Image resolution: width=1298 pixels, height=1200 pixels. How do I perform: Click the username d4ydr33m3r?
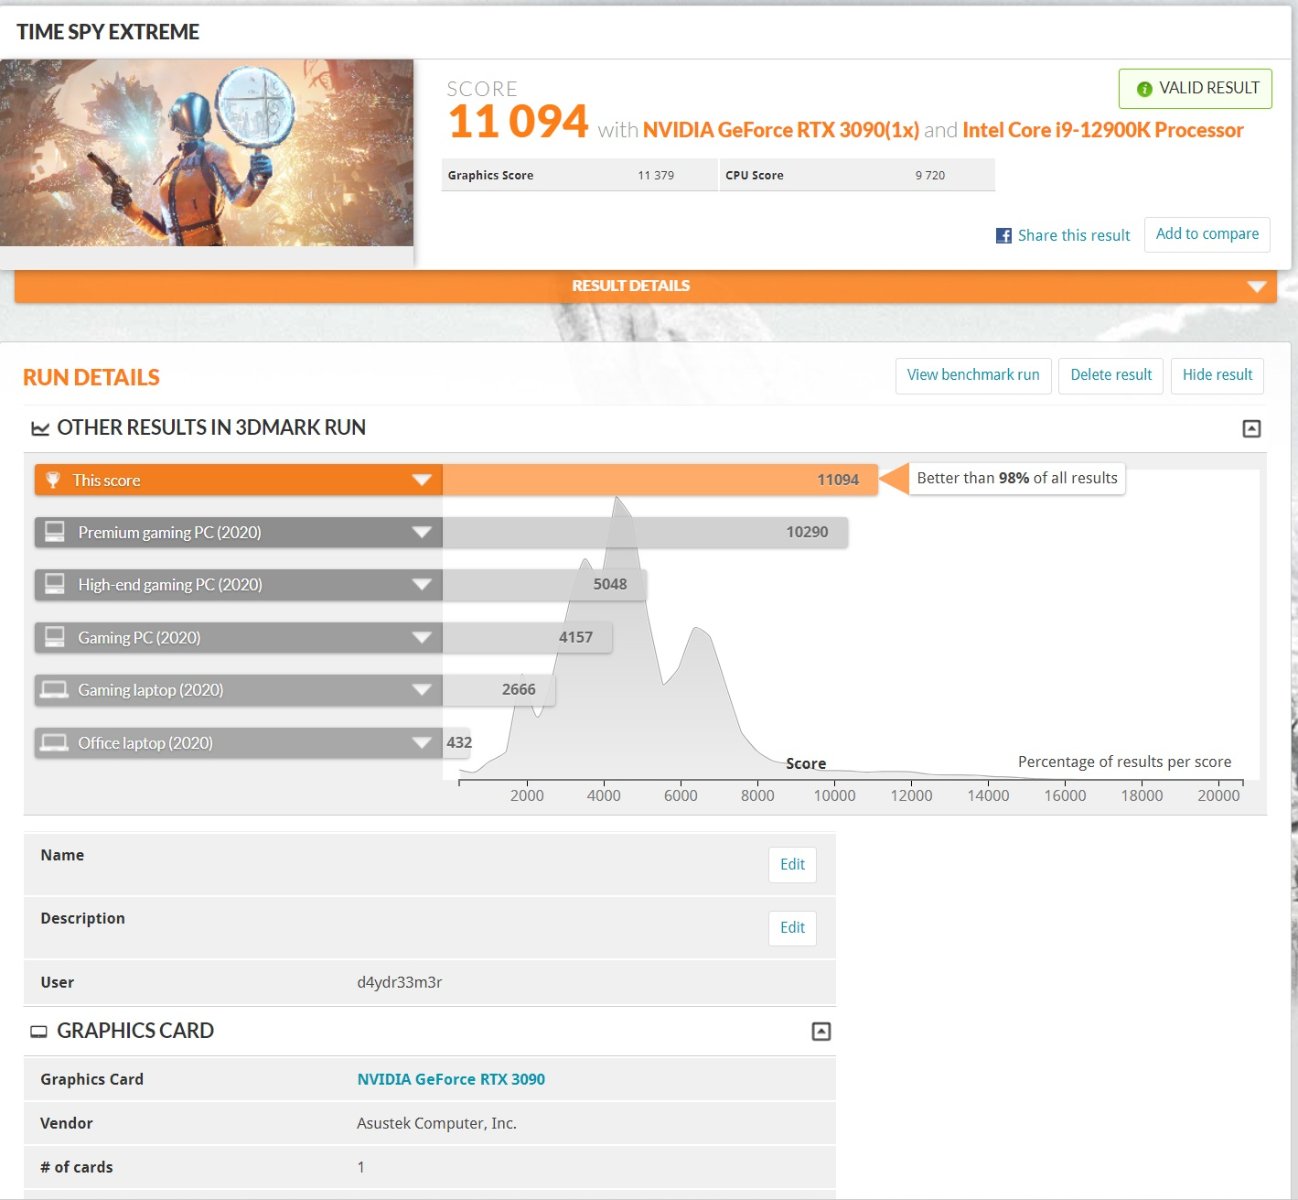pyautogui.click(x=400, y=982)
